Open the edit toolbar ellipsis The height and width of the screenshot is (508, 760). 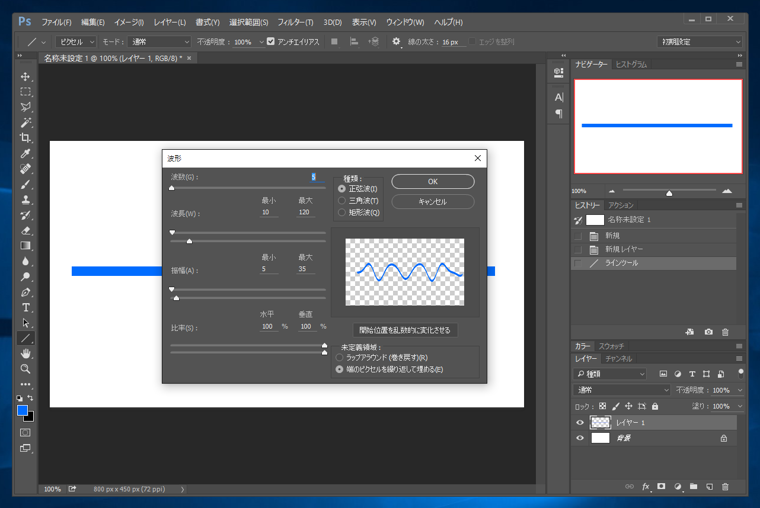26,384
